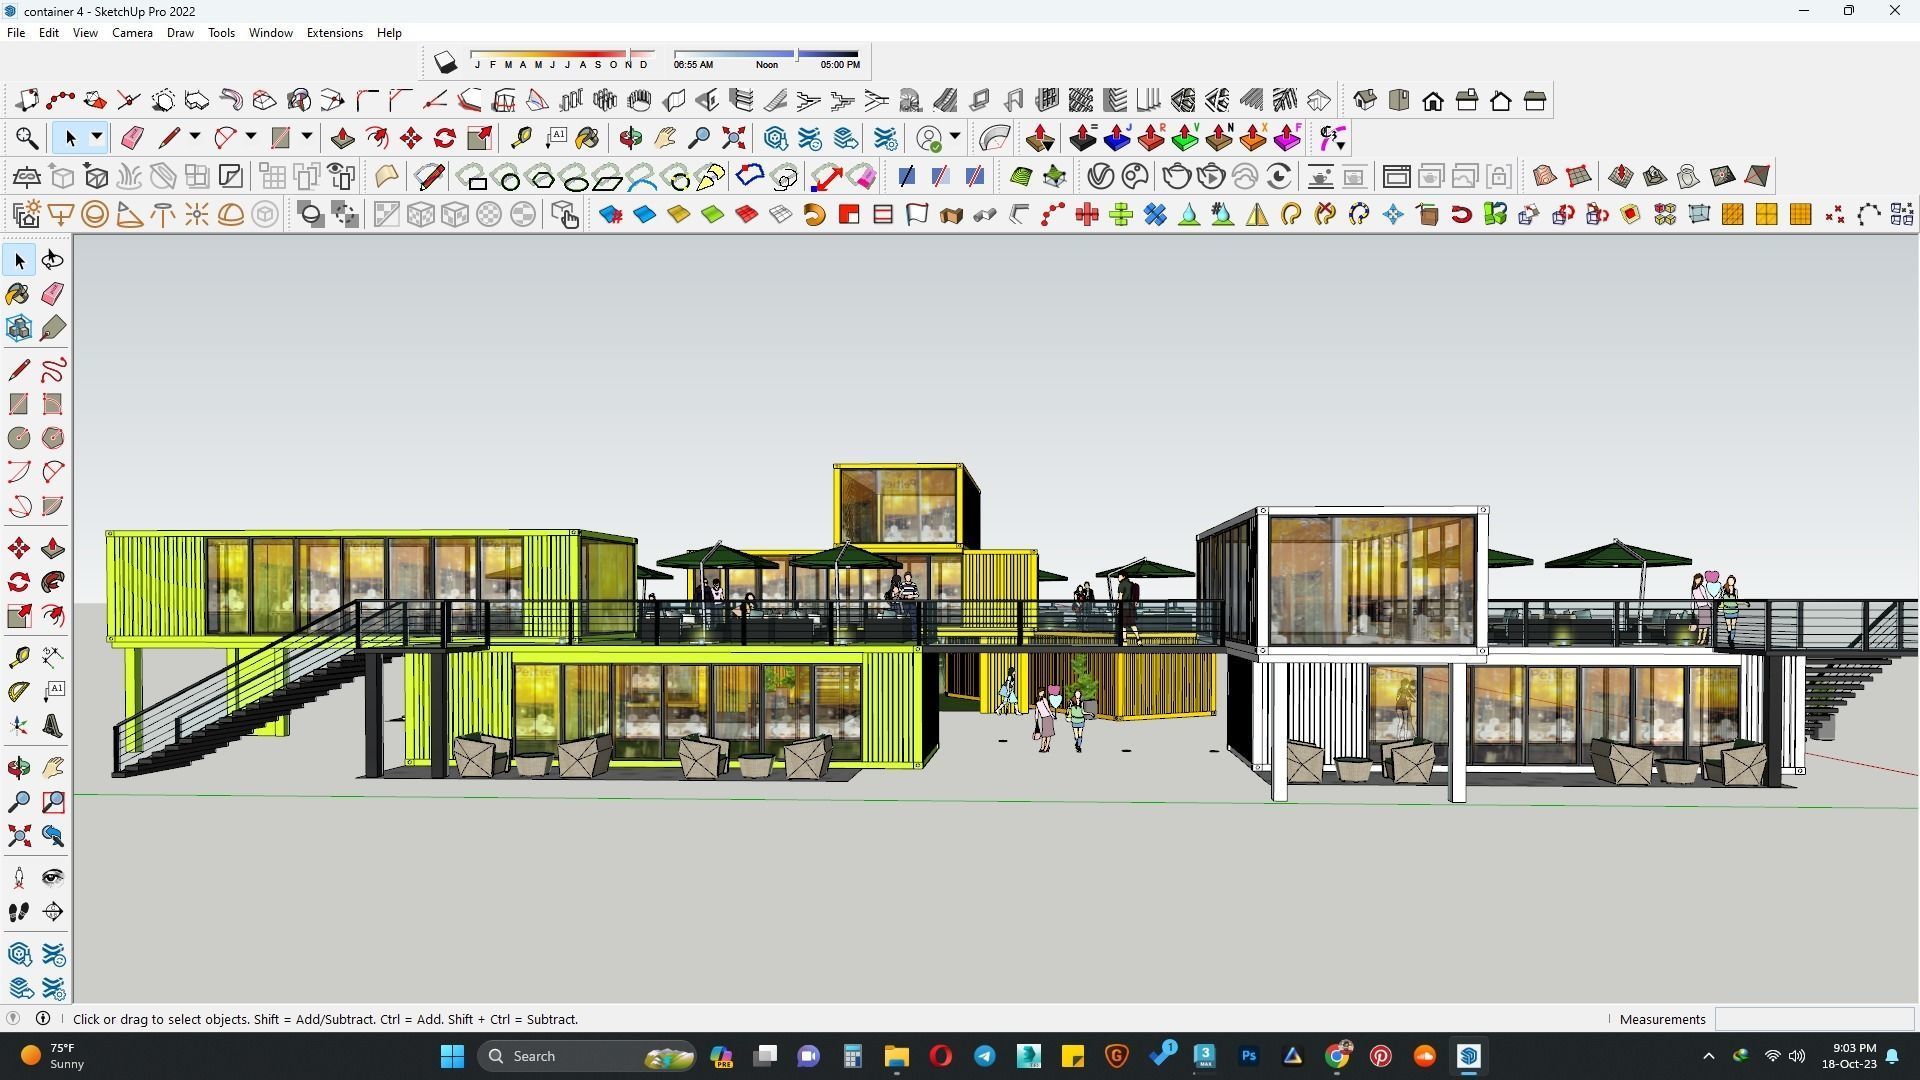The height and width of the screenshot is (1080, 1920).
Task: Activate the Tape Measure tool in left panel
Action: pos(18,657)
